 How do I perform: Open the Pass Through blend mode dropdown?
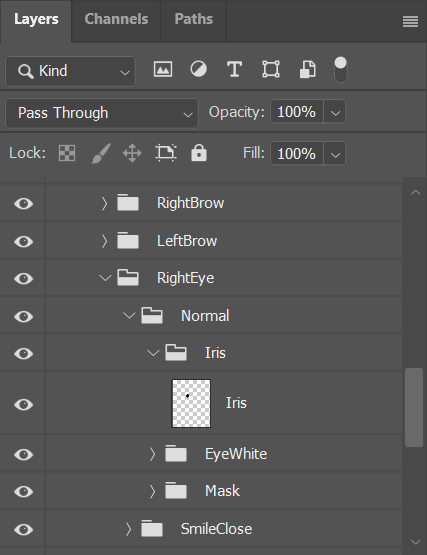[x=102, y=113]
